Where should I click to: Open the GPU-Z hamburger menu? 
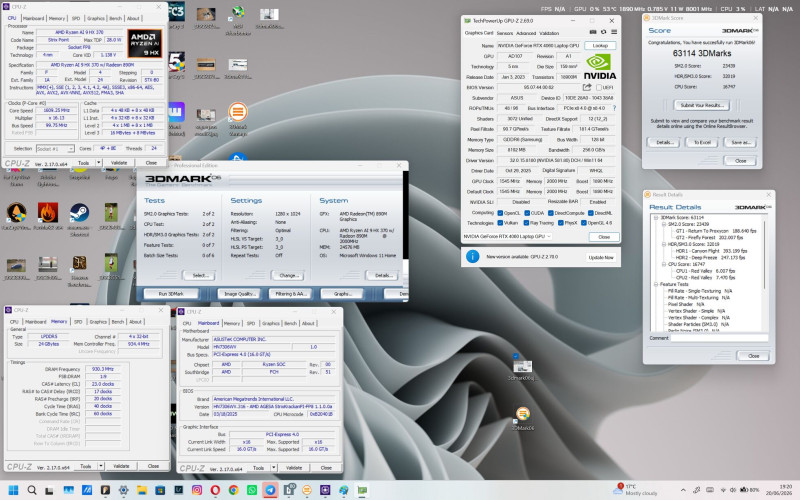614,32
